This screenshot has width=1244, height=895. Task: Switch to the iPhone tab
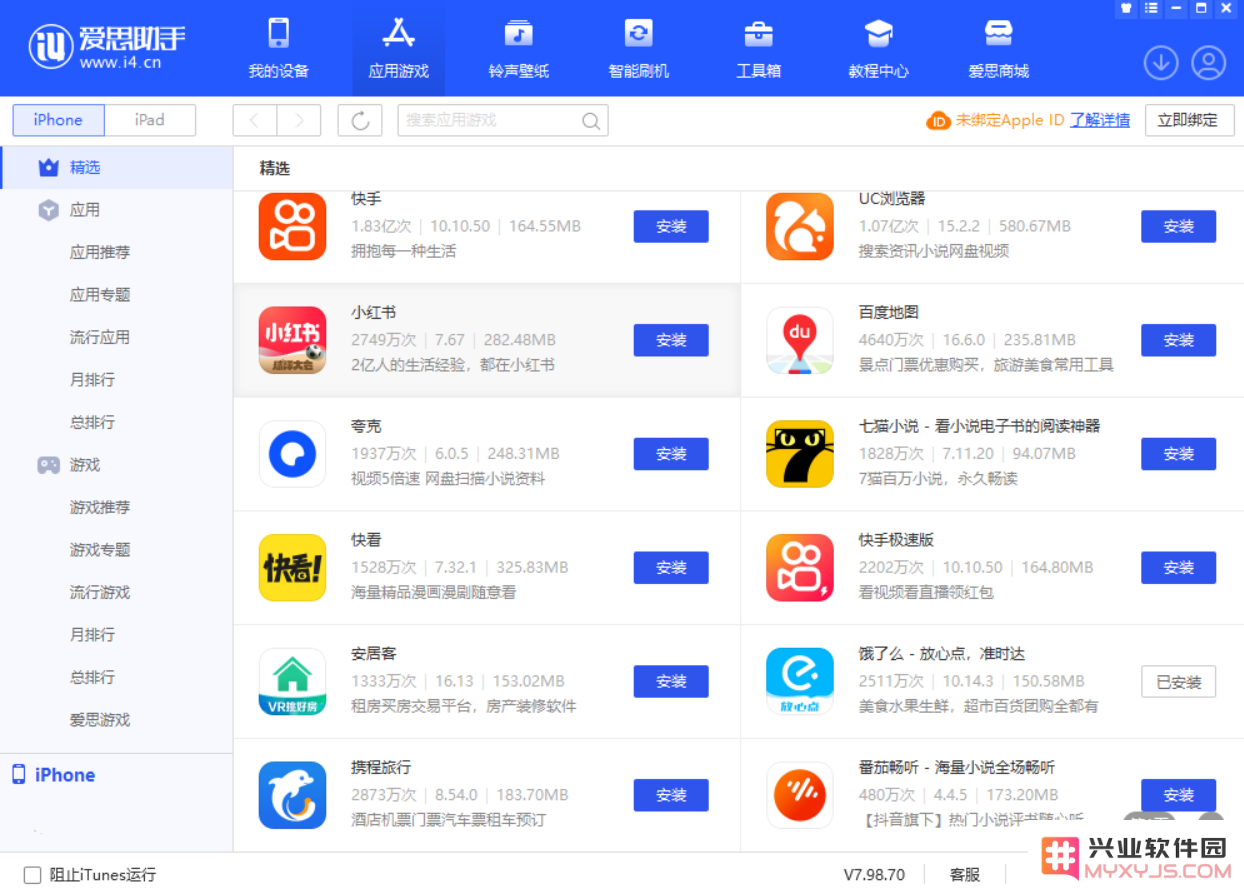(x=58, y=120)
